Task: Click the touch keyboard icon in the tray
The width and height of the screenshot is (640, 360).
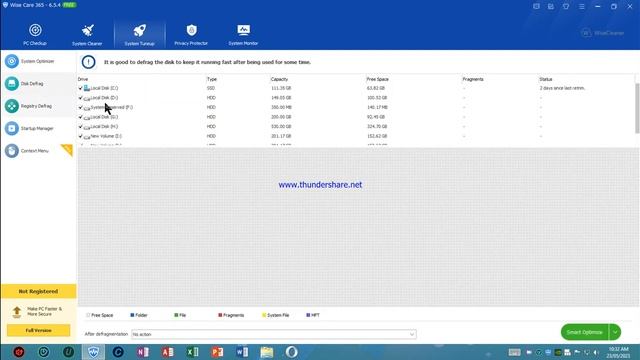Action: pyautogui.click(x=514, y=352)
